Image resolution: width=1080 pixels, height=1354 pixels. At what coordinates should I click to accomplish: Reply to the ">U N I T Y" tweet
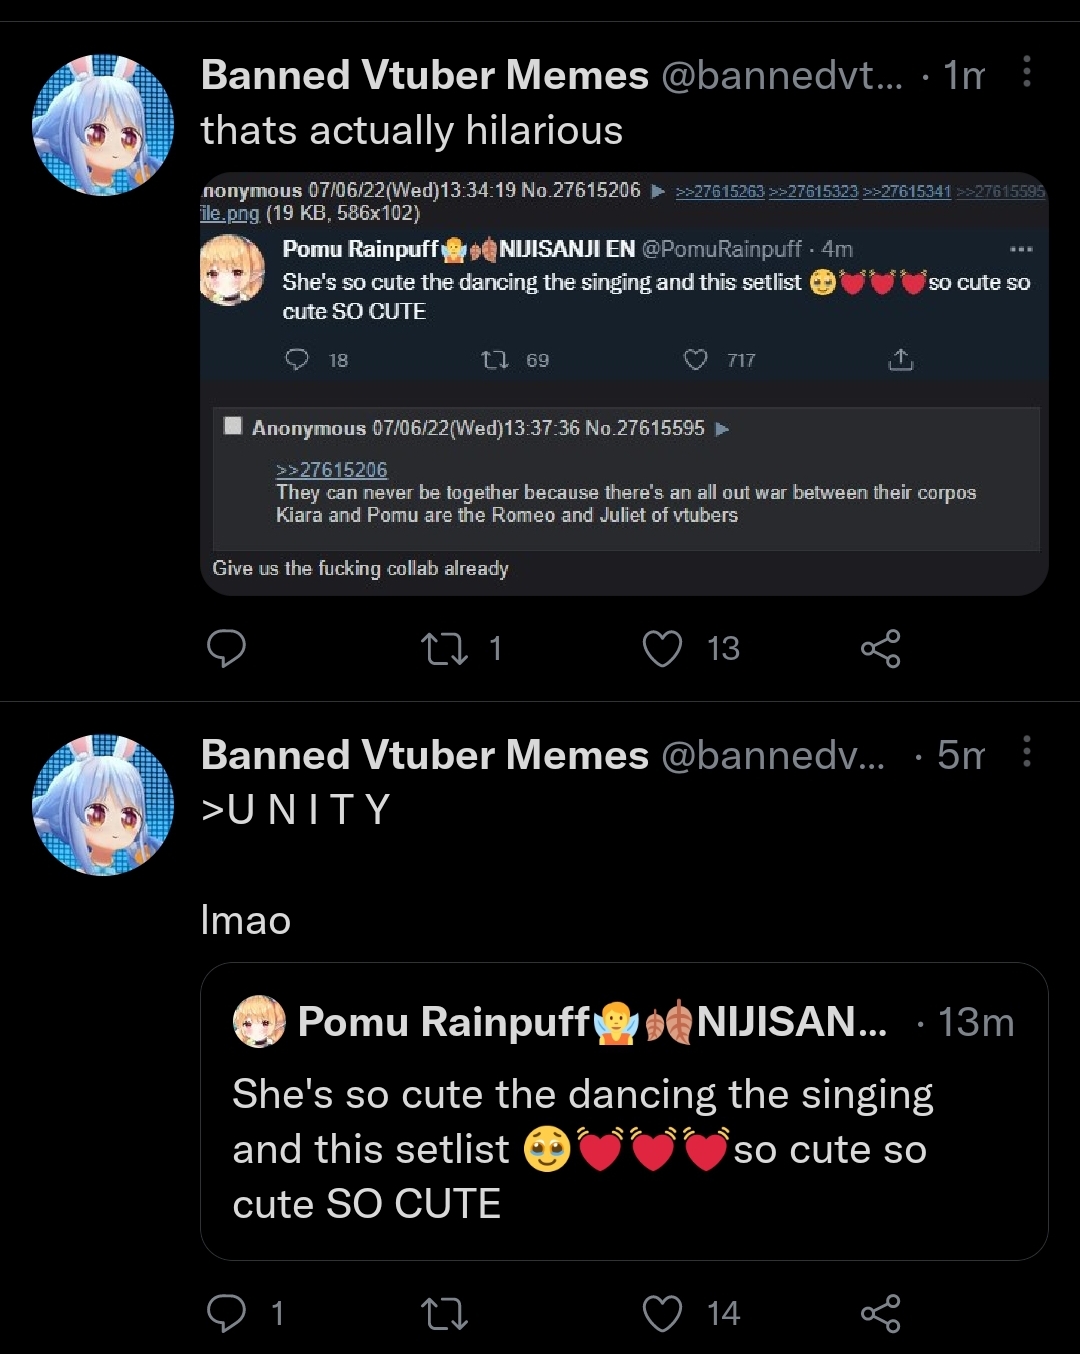[226, 1312]
